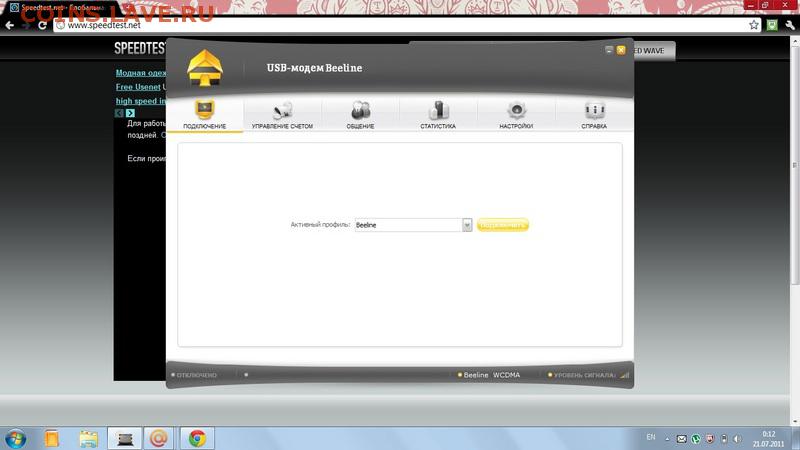This screenshot has height=450, width=800.
Task: Reload the speedtest.net page
Action: coord(42,25)
